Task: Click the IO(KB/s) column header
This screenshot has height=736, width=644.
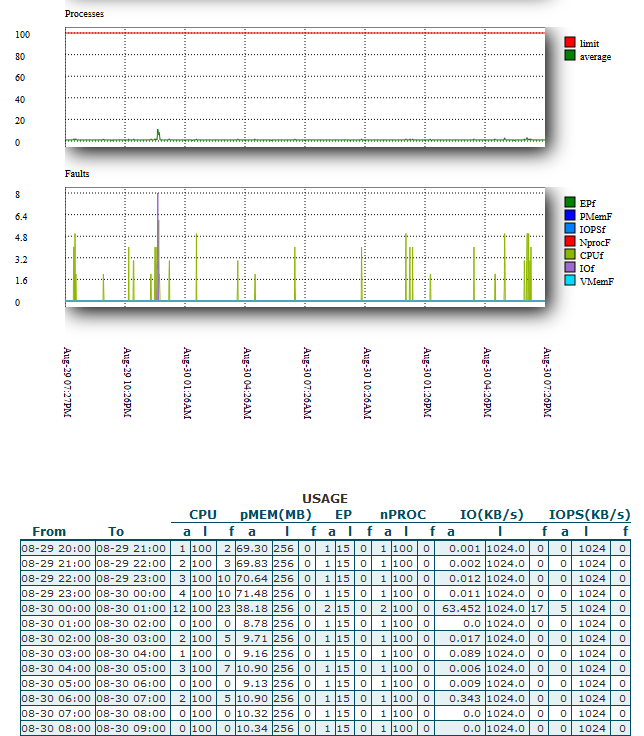Action: tap(491, 515)
